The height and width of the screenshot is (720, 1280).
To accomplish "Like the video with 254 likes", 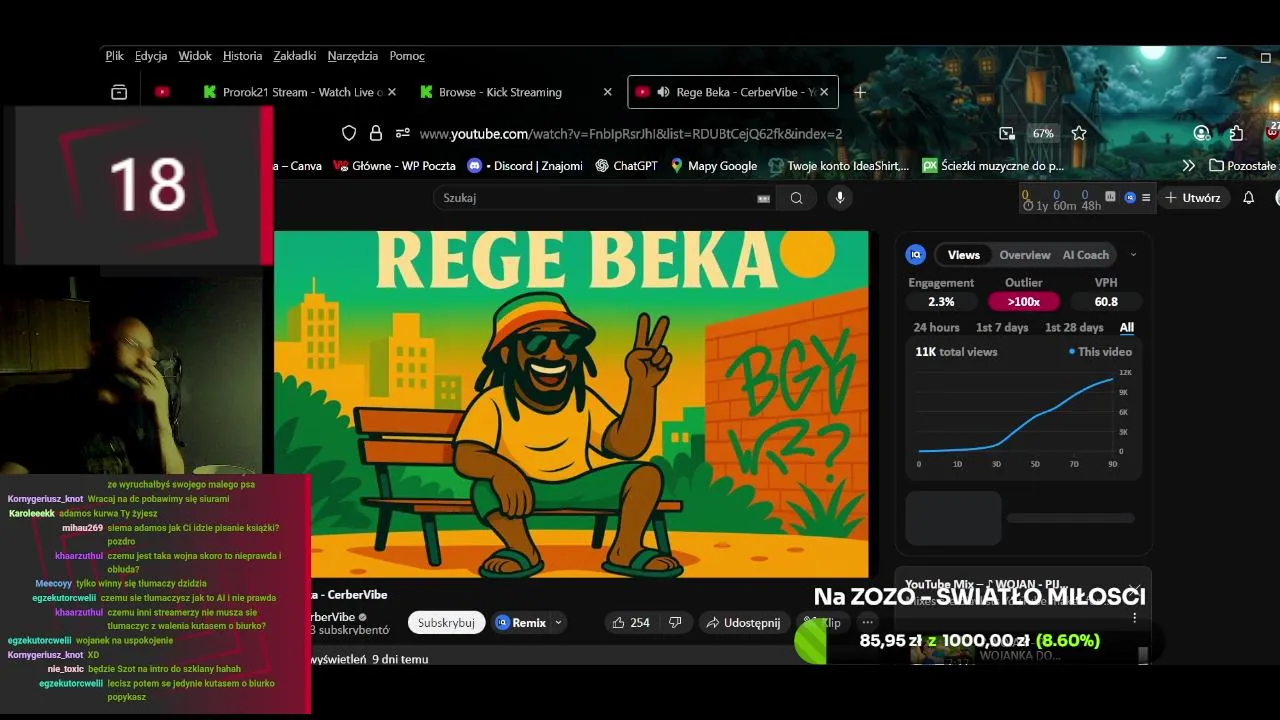I will pyautogui.click(x=629, y=623).
